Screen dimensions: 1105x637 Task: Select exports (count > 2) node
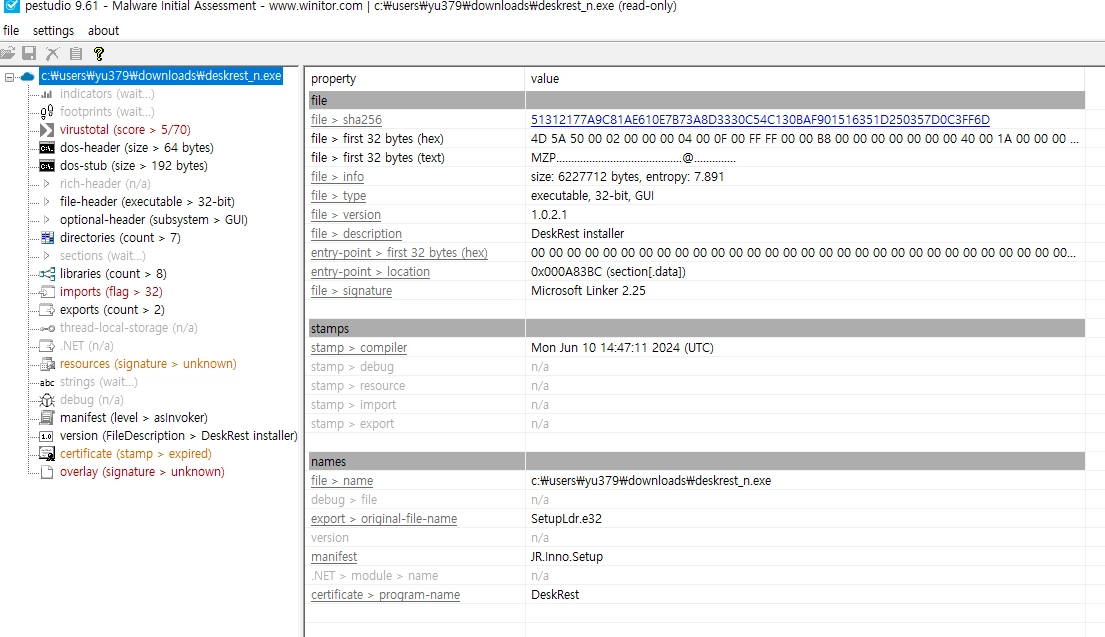(112, 309)
